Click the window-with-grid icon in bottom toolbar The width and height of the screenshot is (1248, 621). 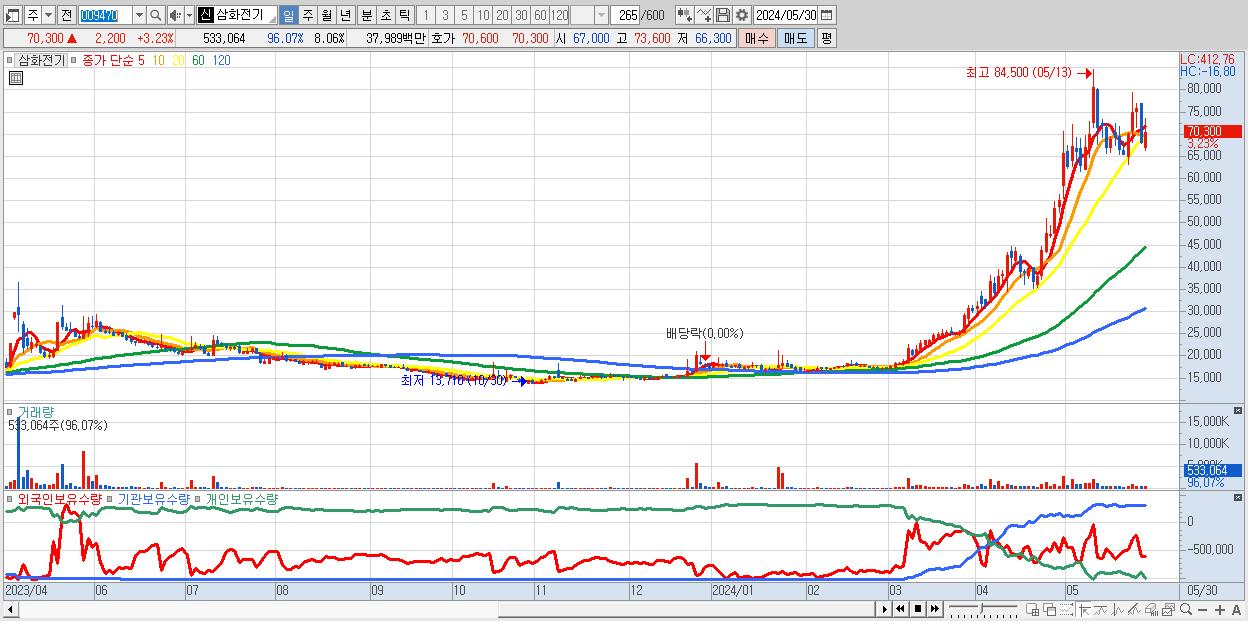[1033, 609]
